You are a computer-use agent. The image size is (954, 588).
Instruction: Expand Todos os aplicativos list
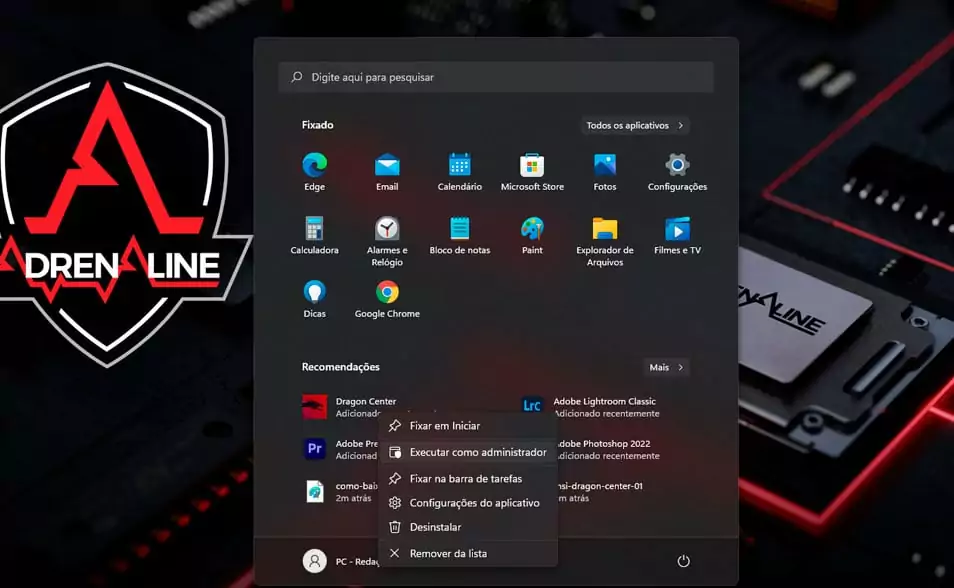[x=635, y=126]
